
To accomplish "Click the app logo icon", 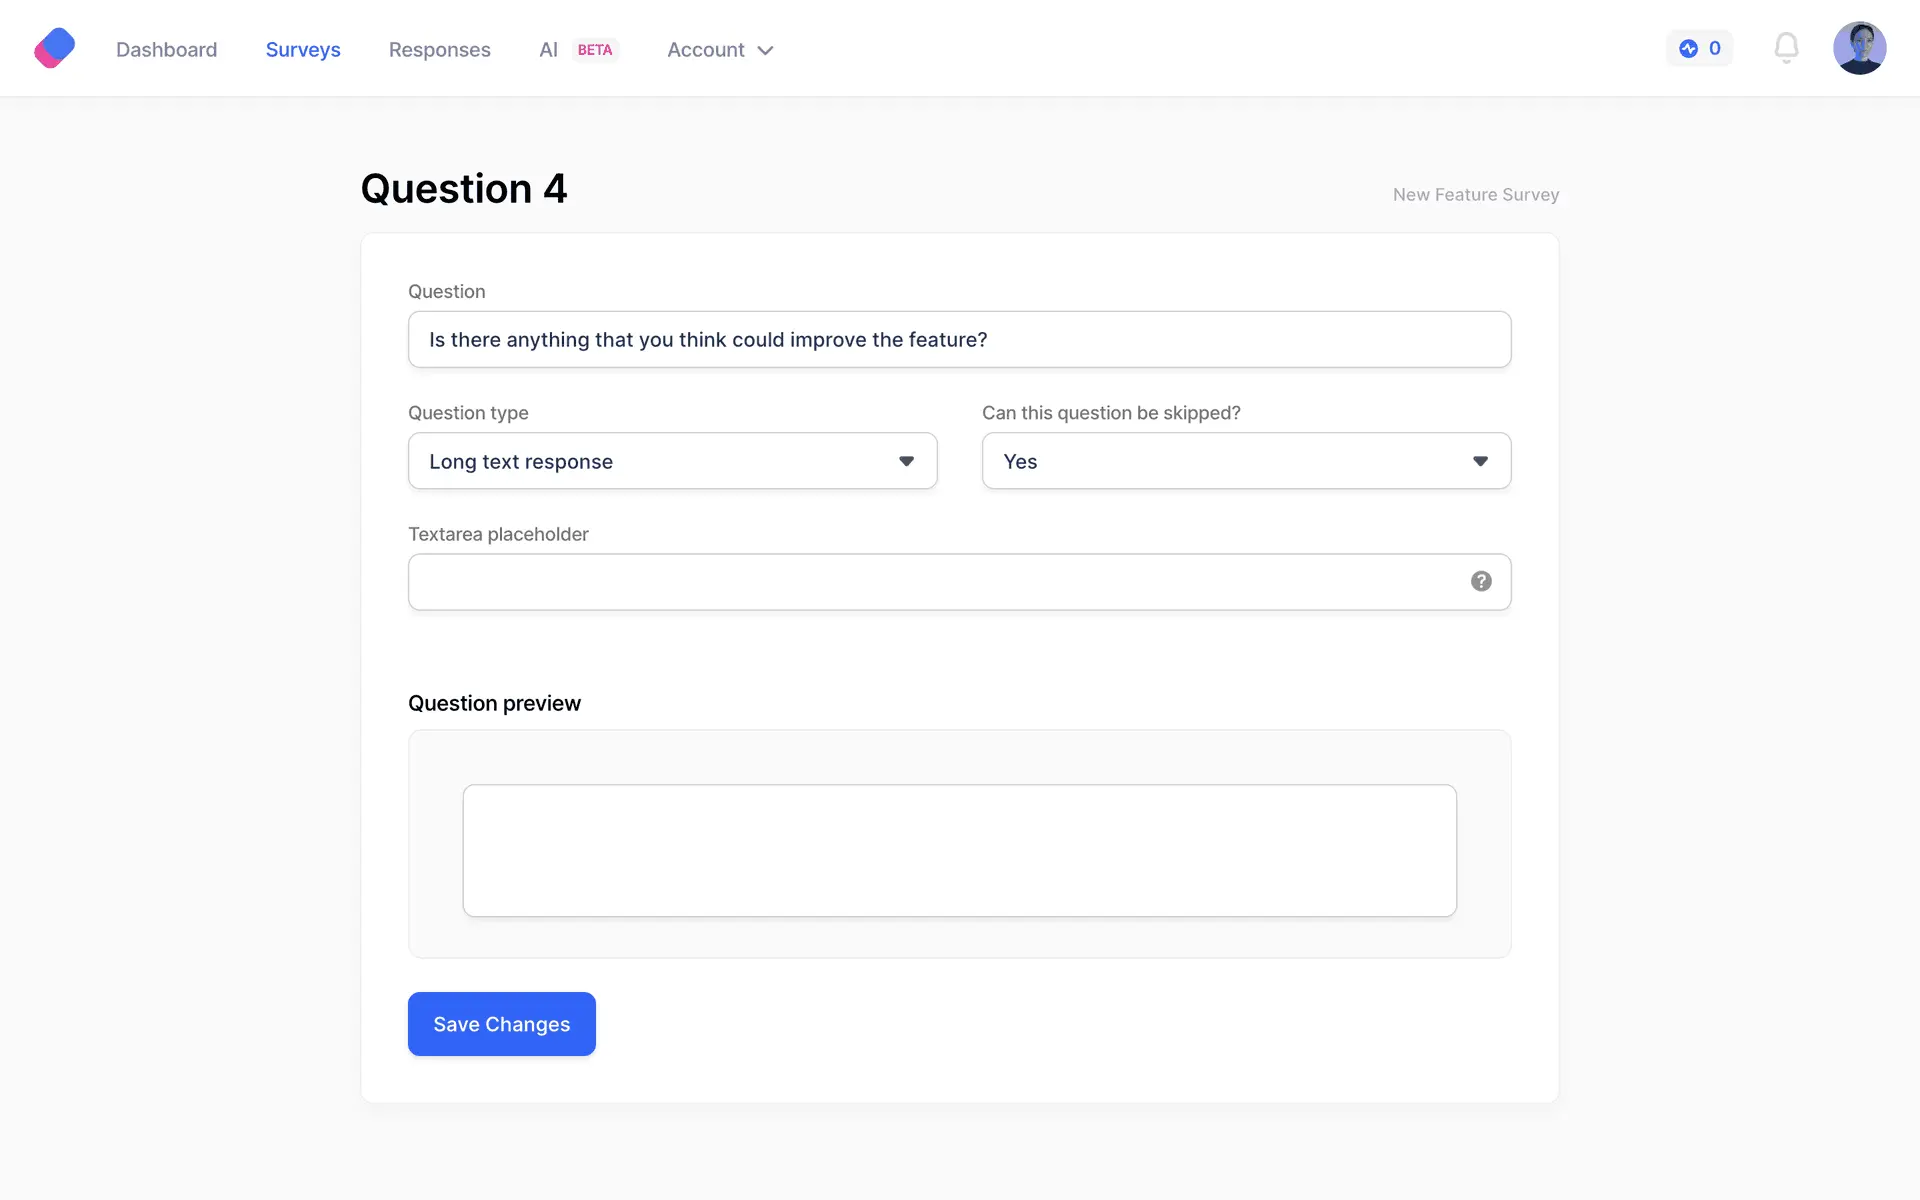I will coord(54,48).
